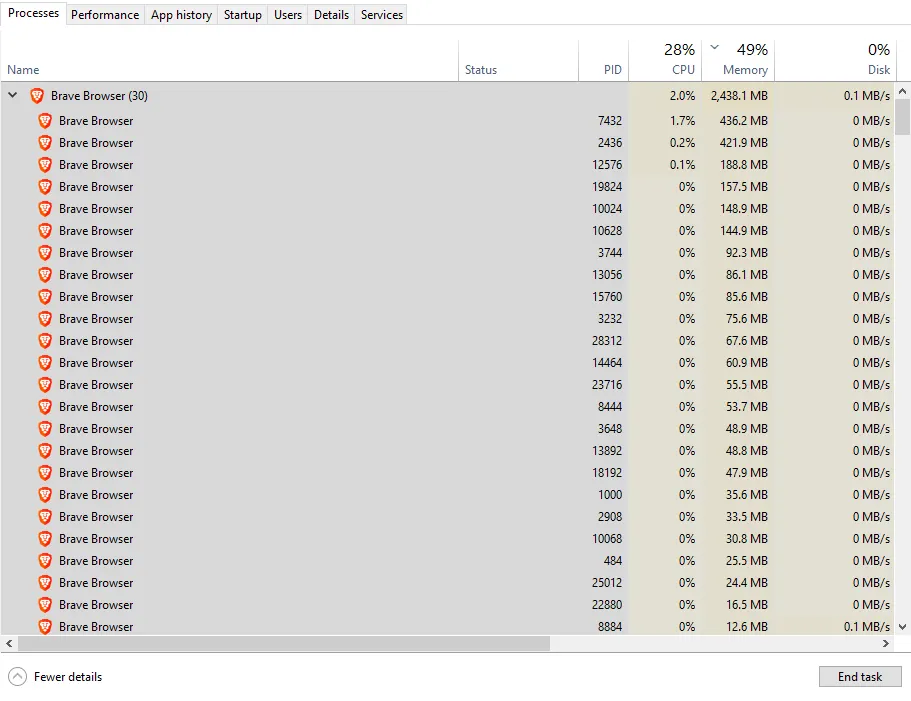This screenshot has width=911, height=701.
Task: Sort by the Memory column header
Action: 738,60
